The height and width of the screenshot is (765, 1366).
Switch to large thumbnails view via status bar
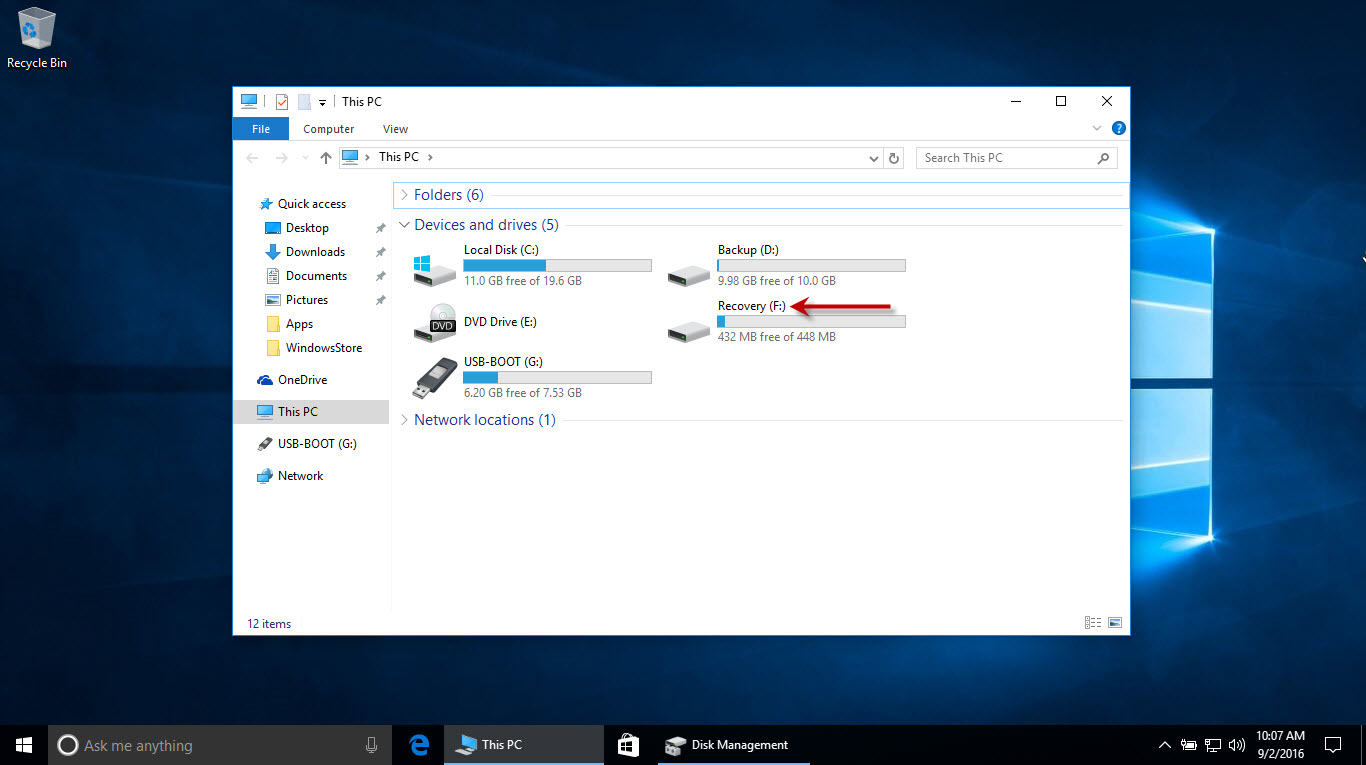click(1113, 622)
